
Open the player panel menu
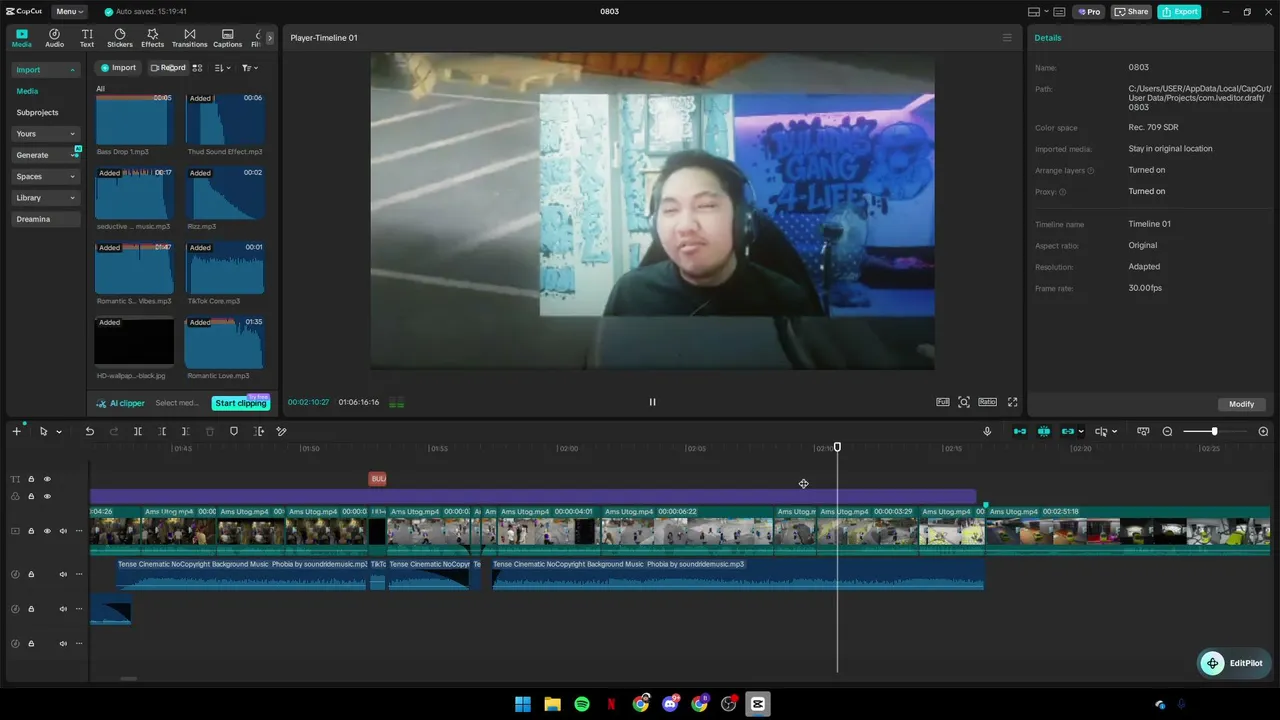[1007, 38]
